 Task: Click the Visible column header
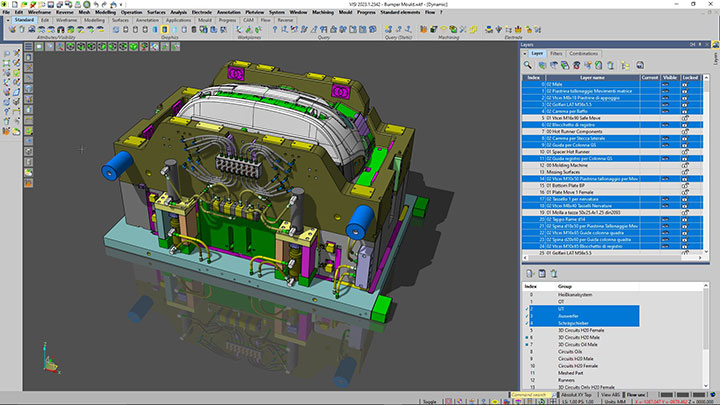(x=666, y=76)
